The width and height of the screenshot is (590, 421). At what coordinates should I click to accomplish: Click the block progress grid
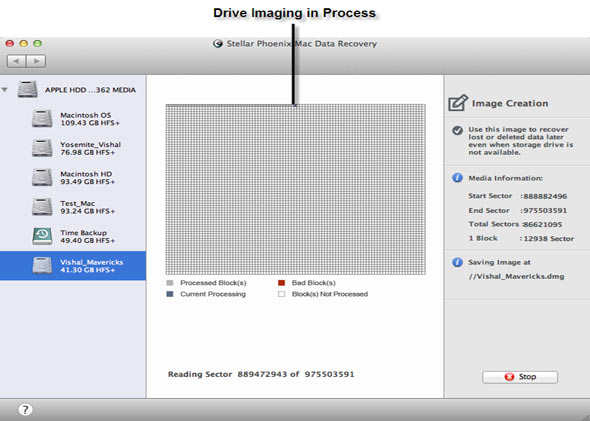[296, 189]
